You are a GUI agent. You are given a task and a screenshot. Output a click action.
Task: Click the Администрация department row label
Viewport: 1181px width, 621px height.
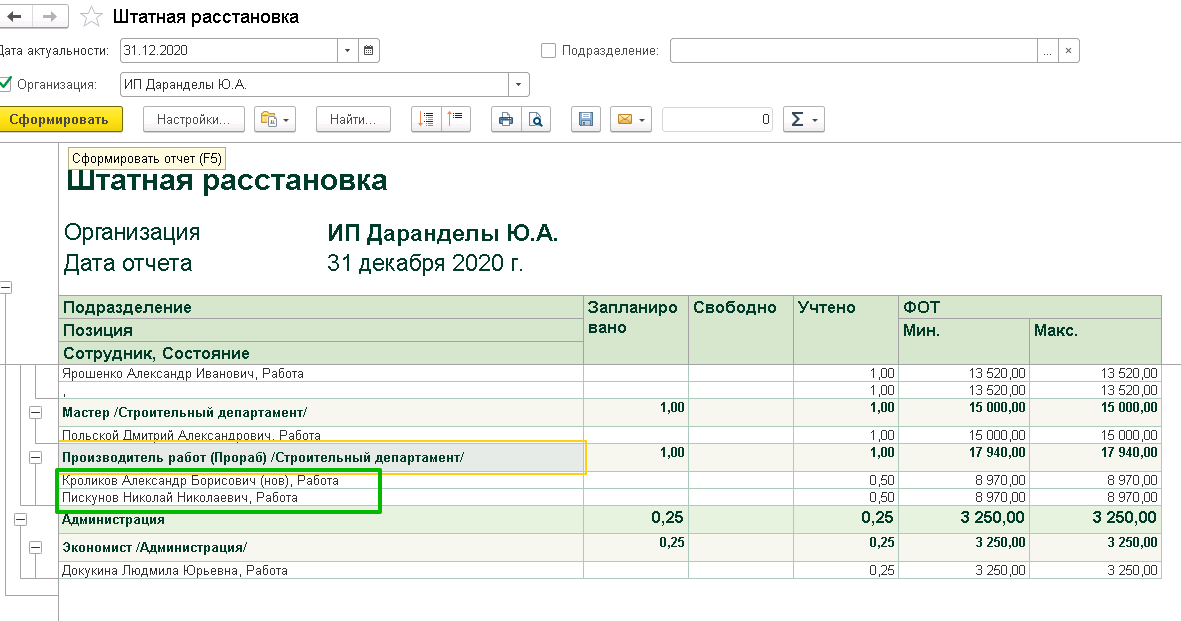[x=113, y=519]
